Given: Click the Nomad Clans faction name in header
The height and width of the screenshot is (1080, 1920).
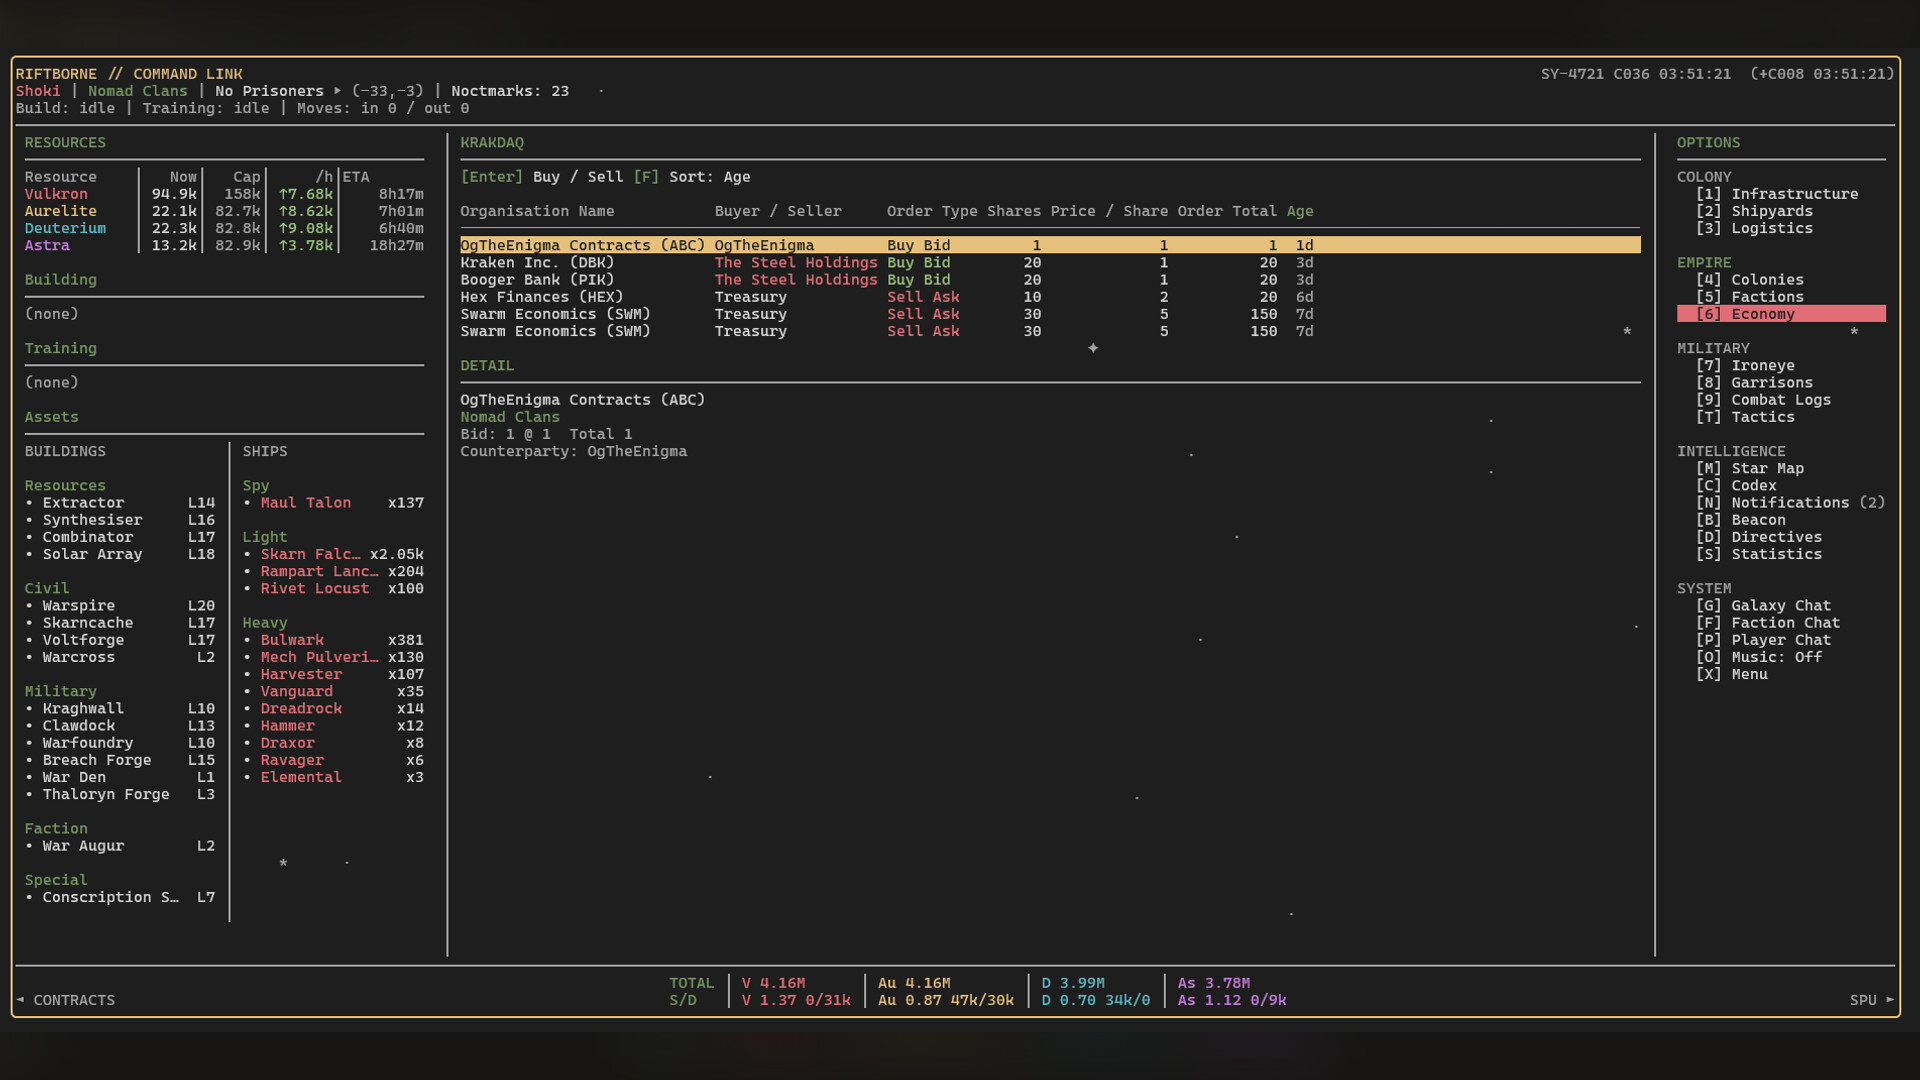Looking at the screenshot, I should [x=138, y=91].
